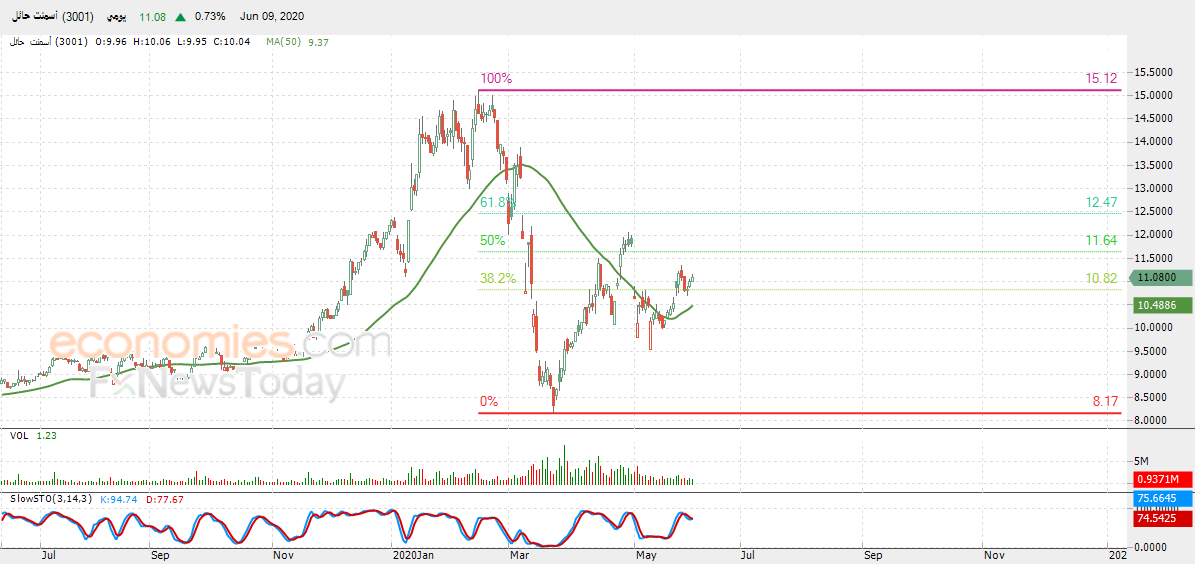1195x564 pixels.
Task: Click the economies.com watermark
Action: click(x=221, y=344)
